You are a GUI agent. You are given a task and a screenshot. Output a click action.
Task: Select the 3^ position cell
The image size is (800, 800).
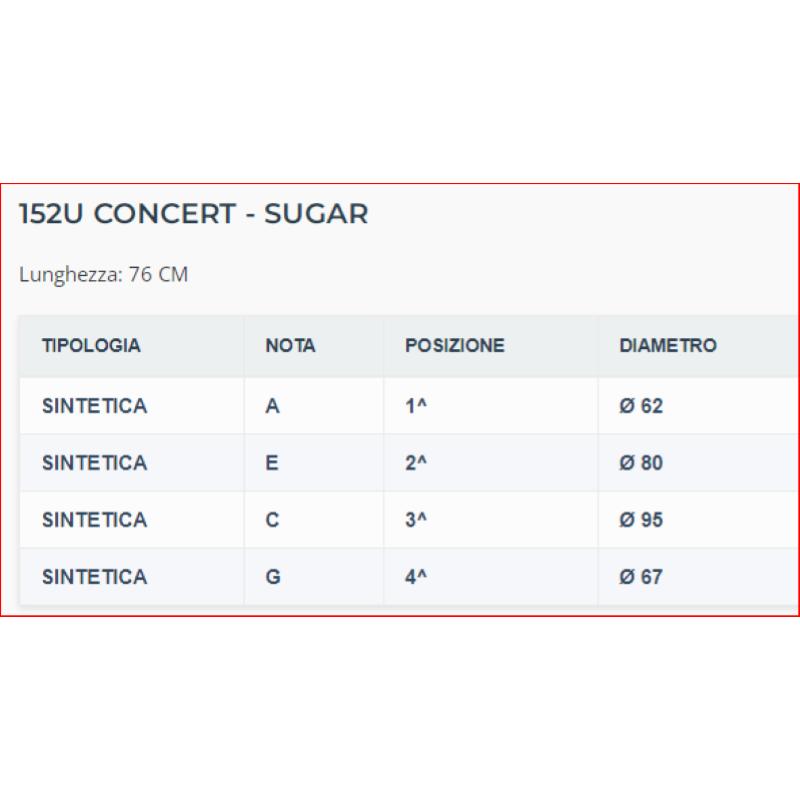416,520
